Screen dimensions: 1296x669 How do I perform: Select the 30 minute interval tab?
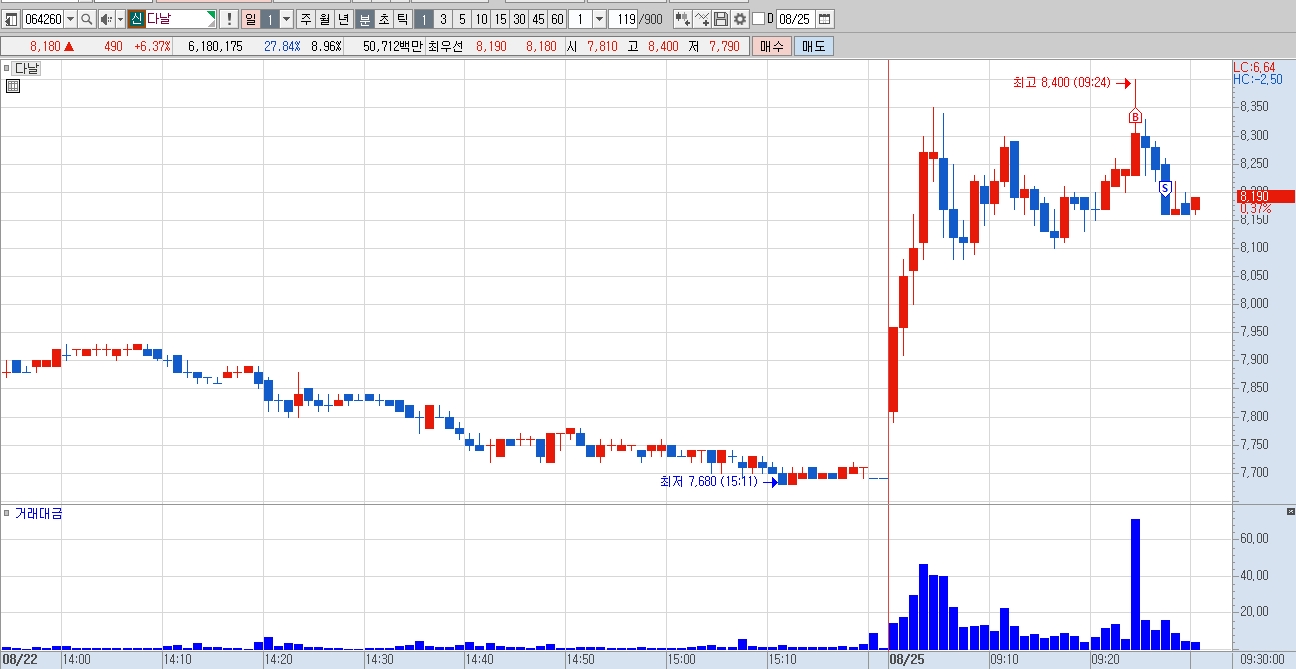[x=519, y=19]
